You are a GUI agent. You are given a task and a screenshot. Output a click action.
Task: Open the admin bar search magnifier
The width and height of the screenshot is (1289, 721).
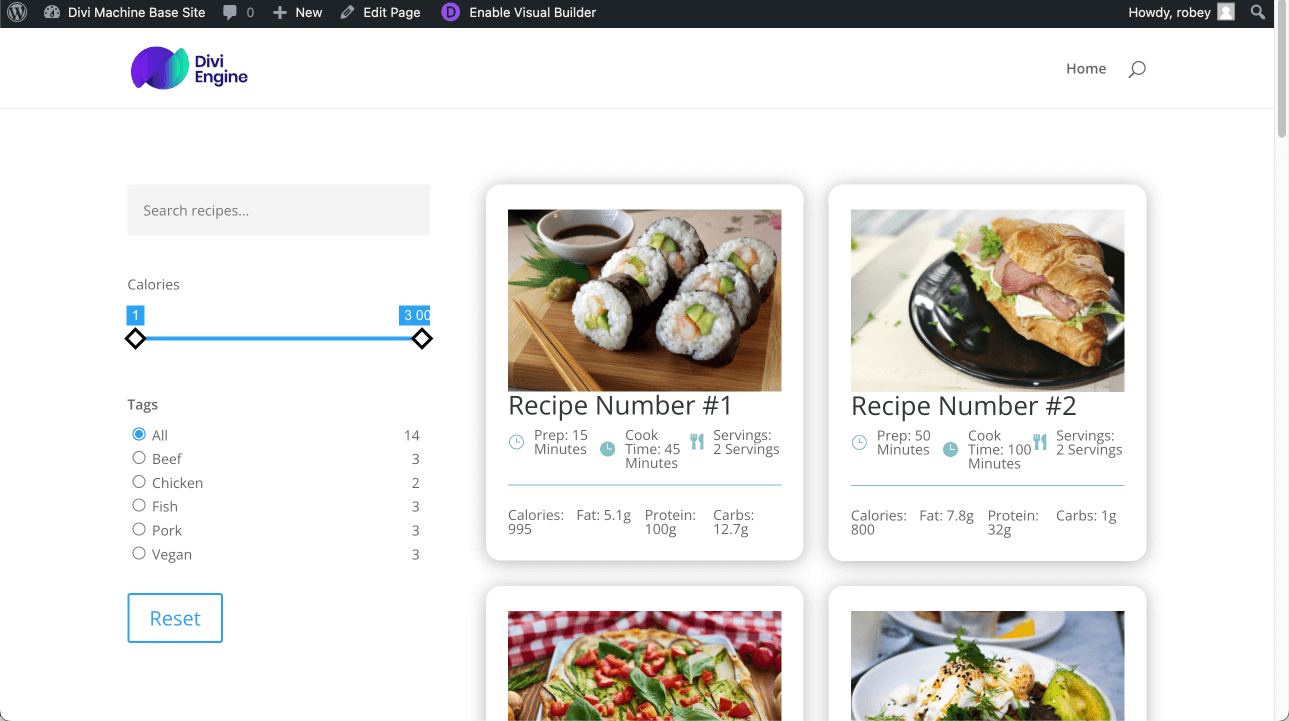point(1258,13)
